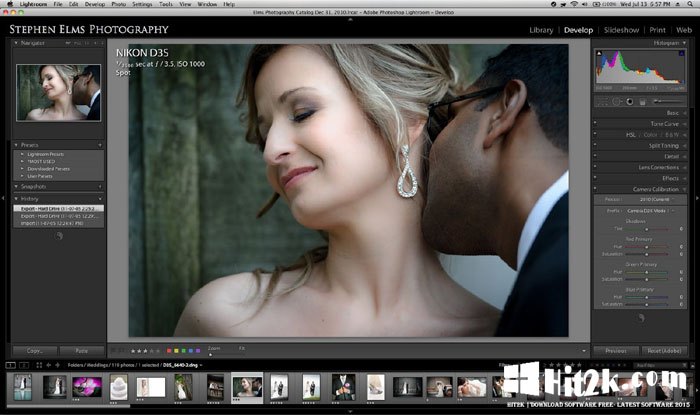Select the Crop Overlay tool icon
Image resolution: width=700 pixels, height=415 pixels.
tap(602, 102)
